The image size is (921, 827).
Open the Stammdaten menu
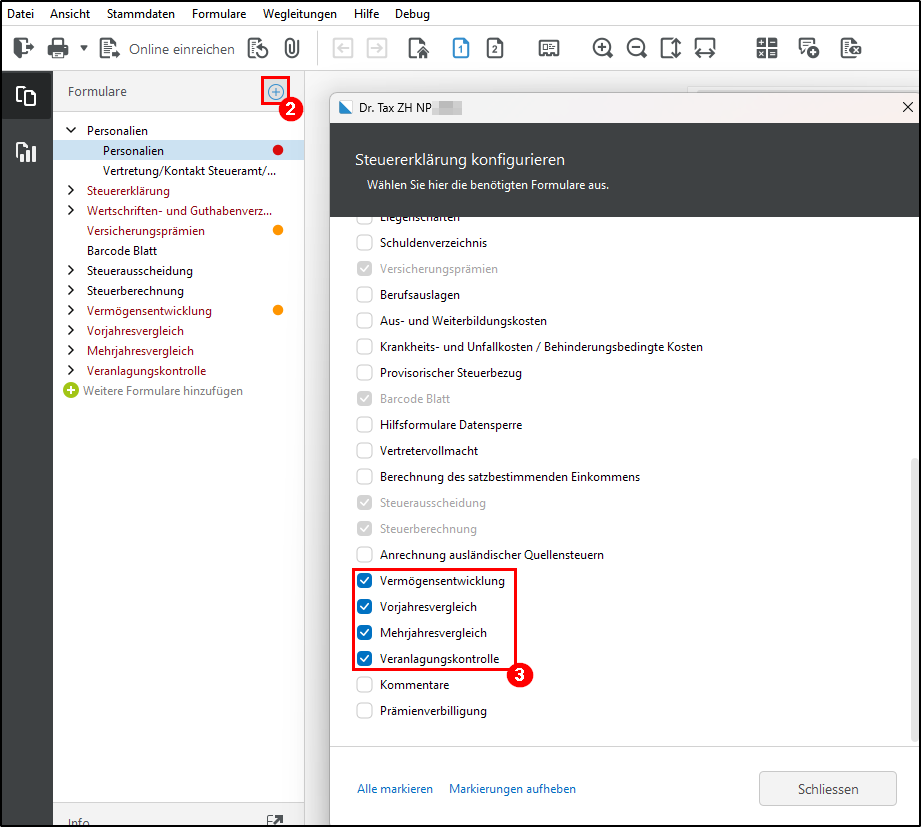[140, 14]
